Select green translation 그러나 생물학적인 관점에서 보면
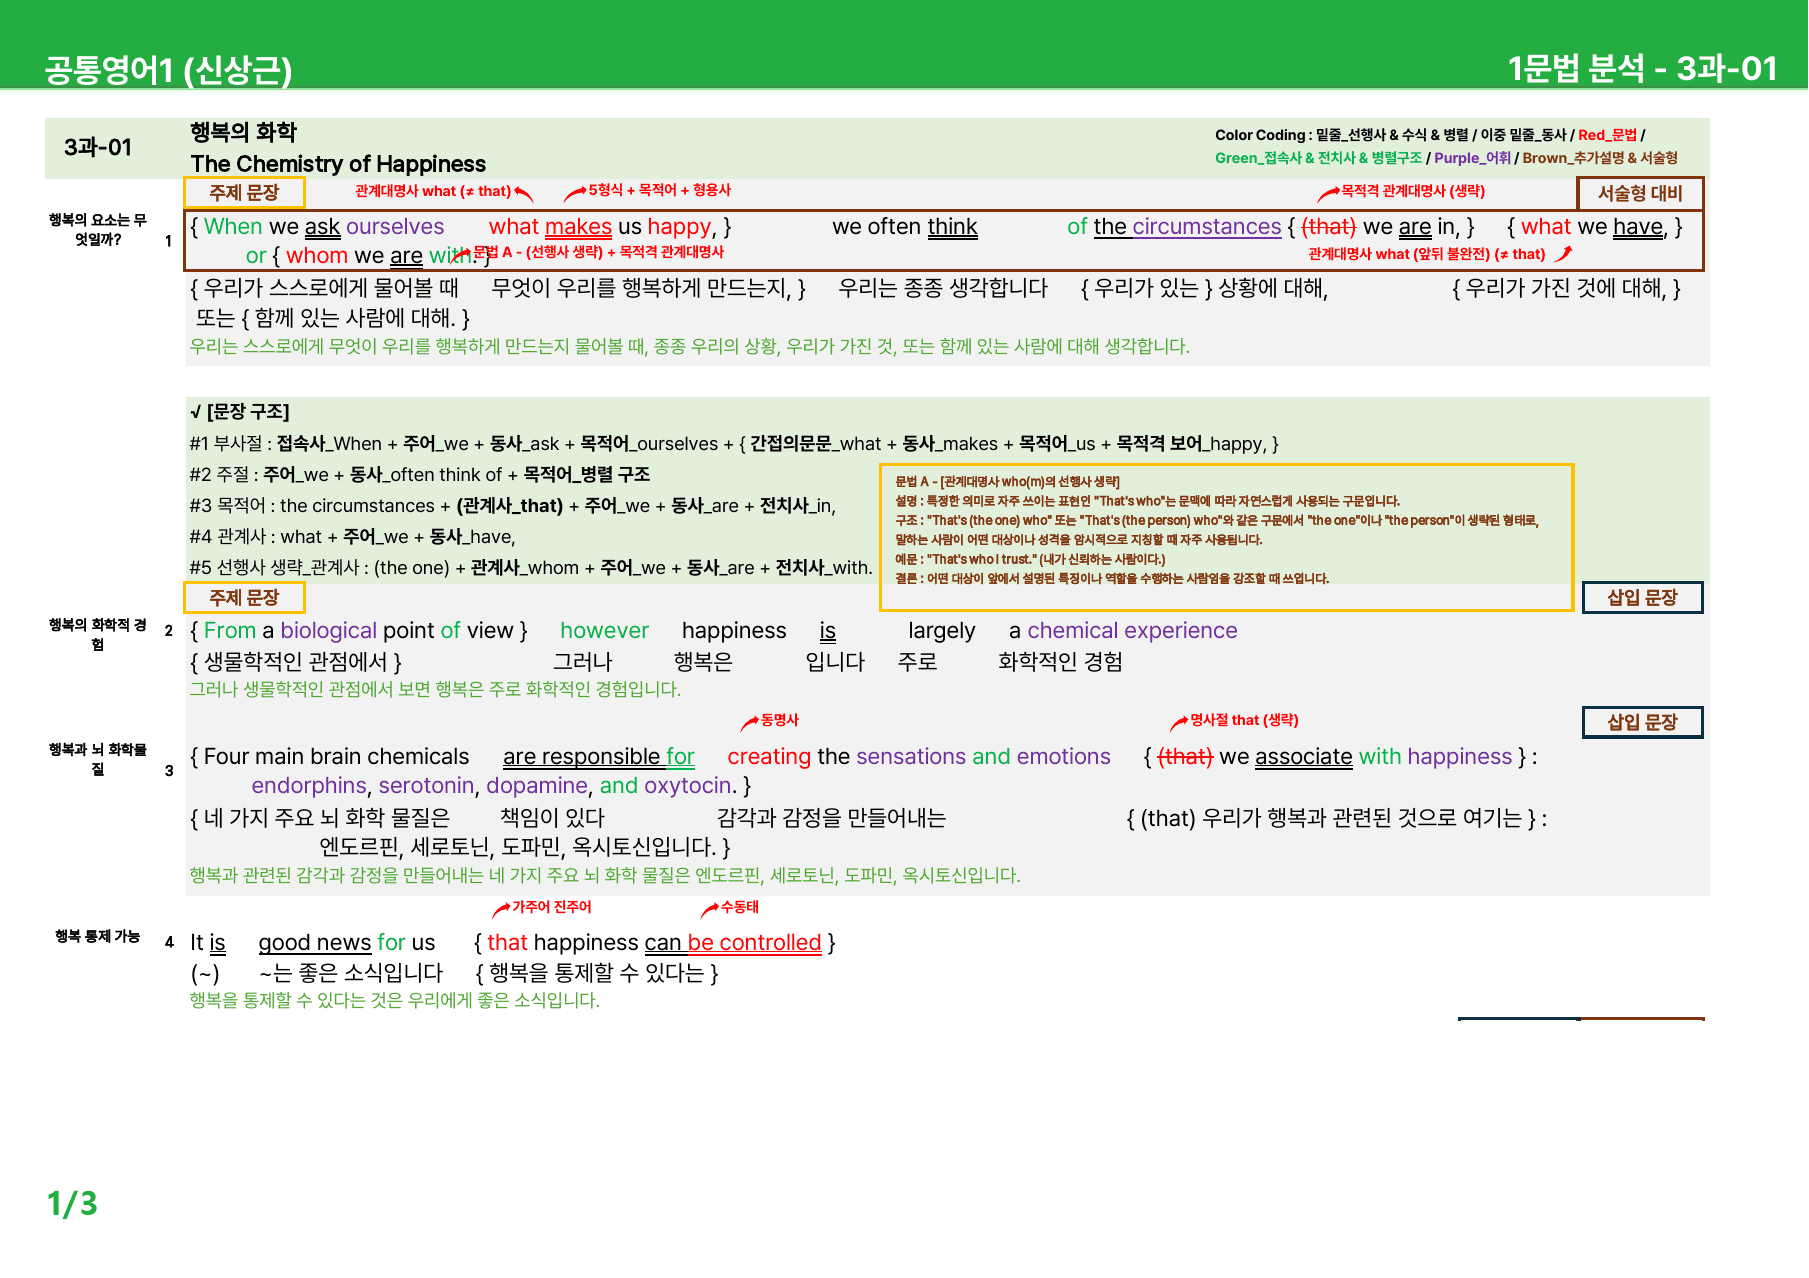Image resolution: width=1809 pixels, height=1278 pixels. [x=435, y=690]
